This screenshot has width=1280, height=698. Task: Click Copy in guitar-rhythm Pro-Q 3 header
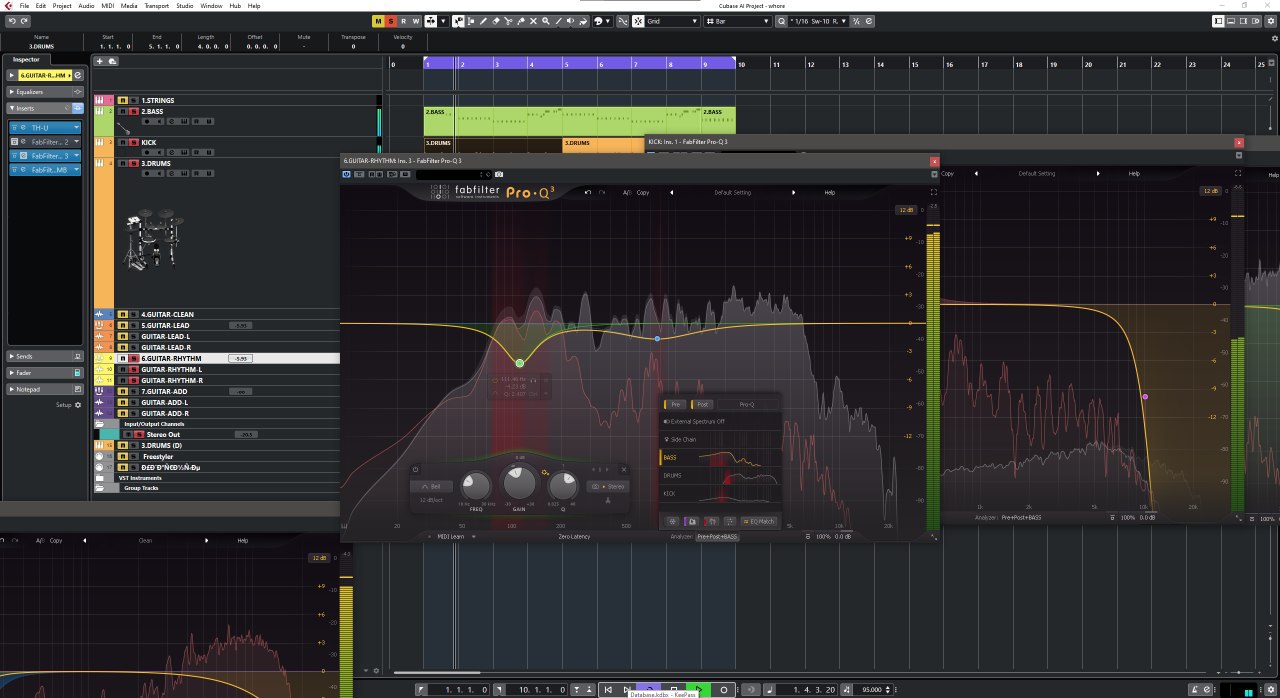(642, 192)
